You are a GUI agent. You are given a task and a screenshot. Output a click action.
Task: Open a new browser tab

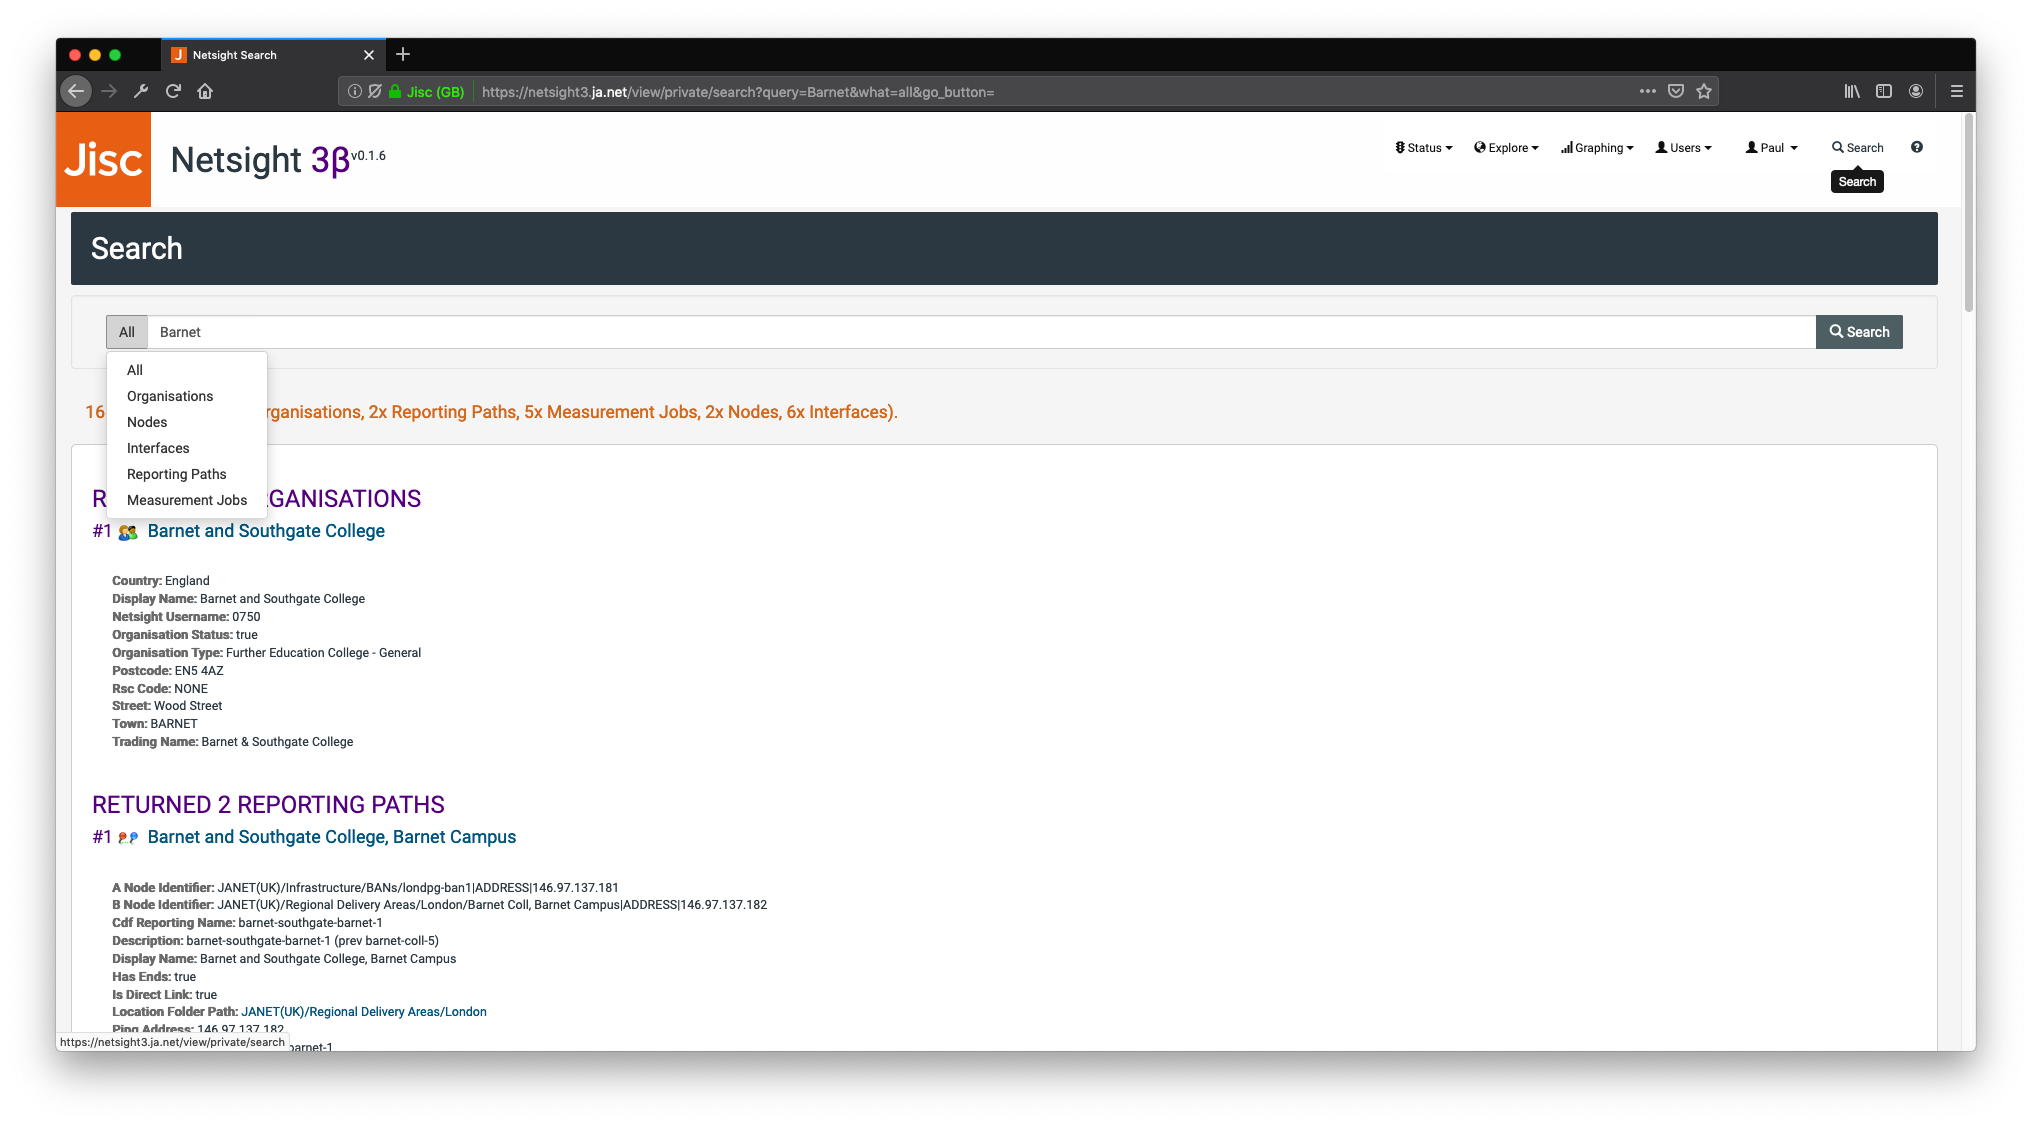click(403, 54)
